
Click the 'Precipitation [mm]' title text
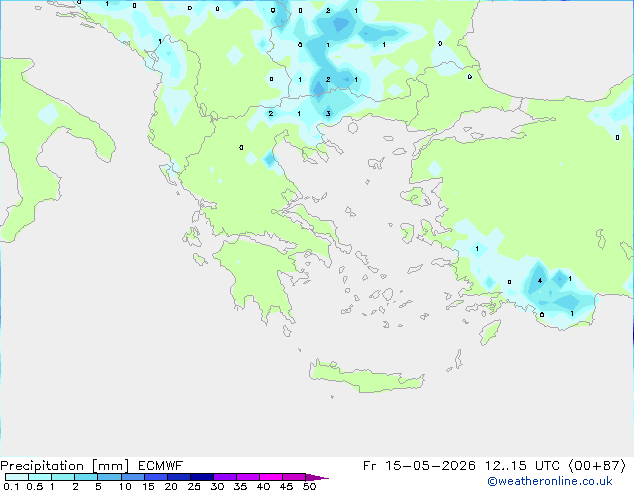65,466
